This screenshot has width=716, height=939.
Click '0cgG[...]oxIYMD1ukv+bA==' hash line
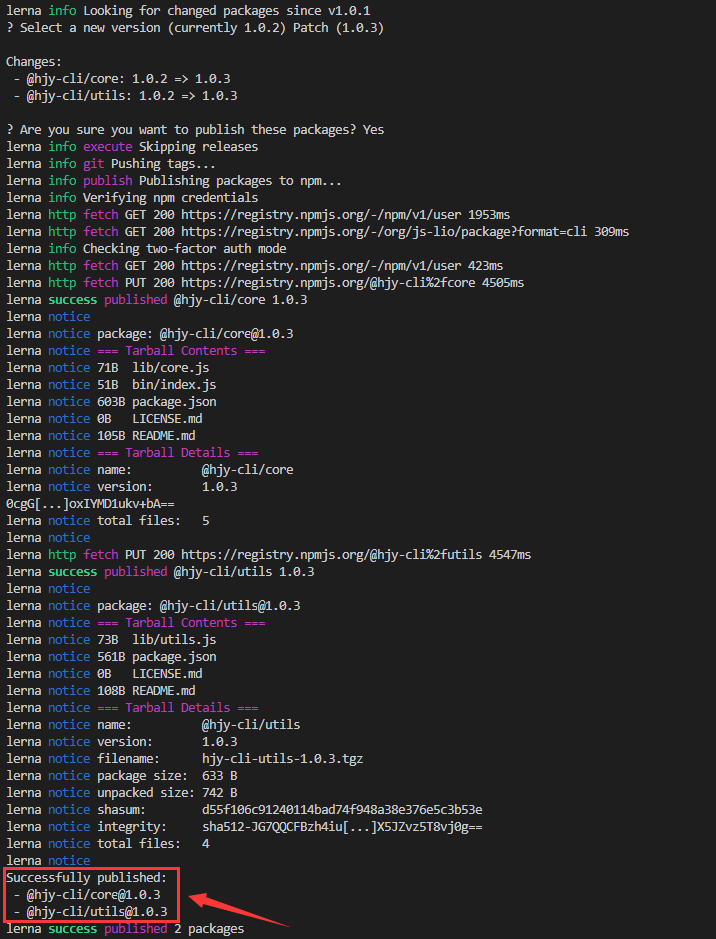click(x=90, y=504)
